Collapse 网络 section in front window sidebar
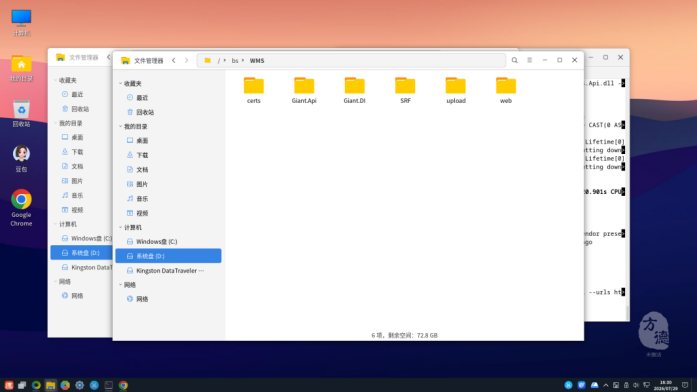Screen dimensions: 697x392 pyautogui.click(x=120, y=284)
